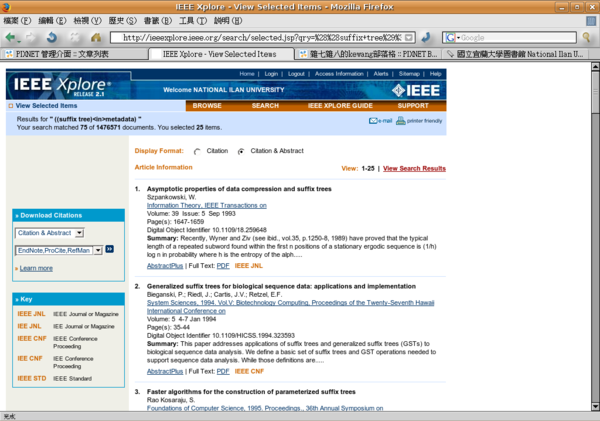This screenshot has height=421, width=600.
Task: Select the Citation & Abstract radio button
Action: [241, 152]
